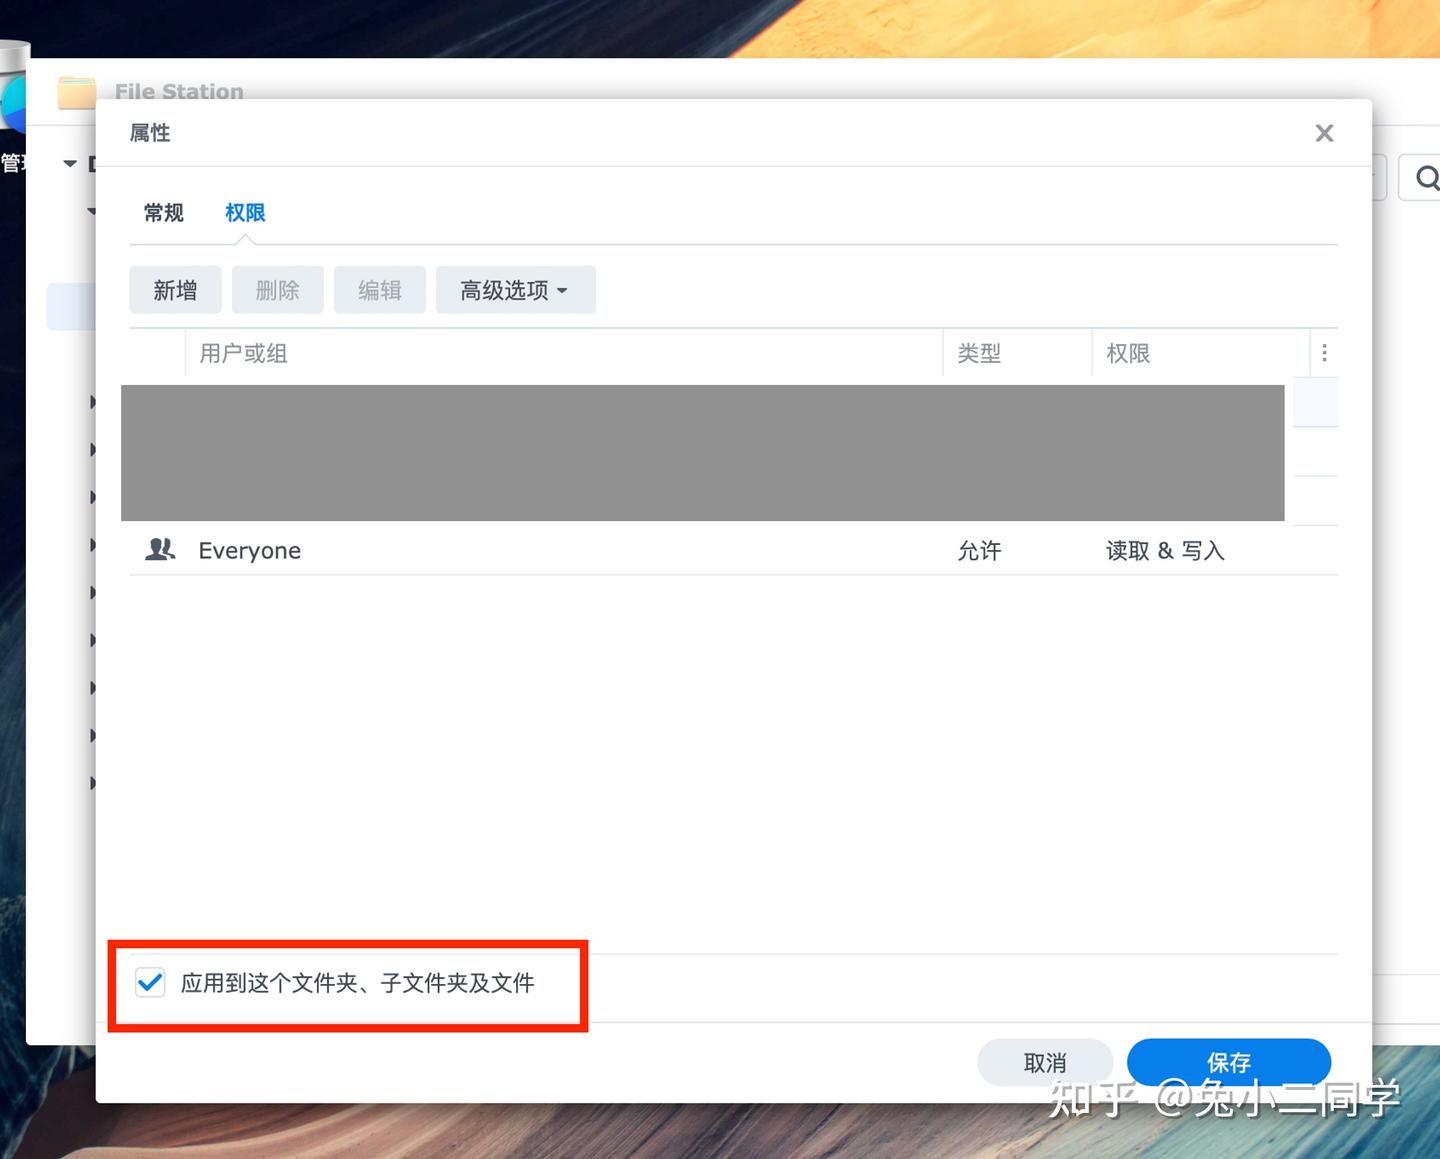Switch to the 常规 tab
The width and height of the screenshot is (1440, 1159).
[162, 212]
